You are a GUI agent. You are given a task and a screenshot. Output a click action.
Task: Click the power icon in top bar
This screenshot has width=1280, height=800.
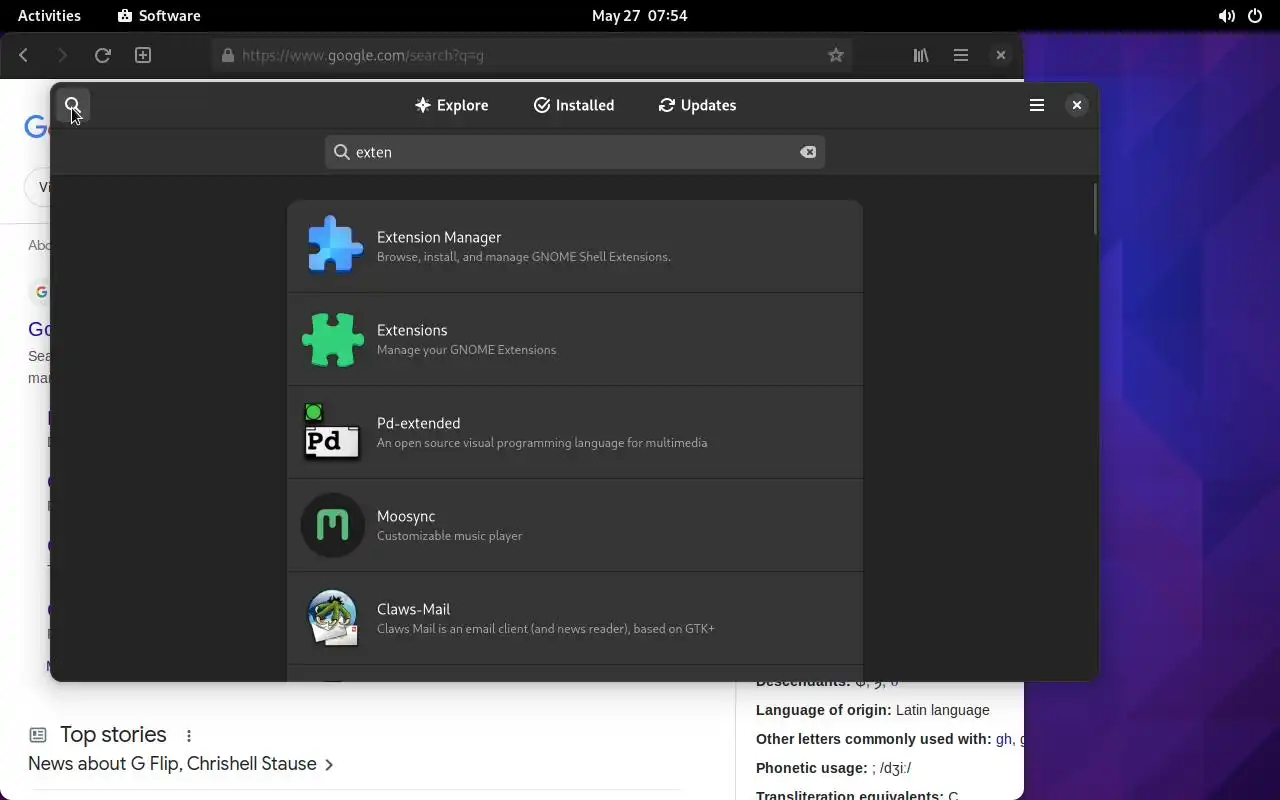1255,16
